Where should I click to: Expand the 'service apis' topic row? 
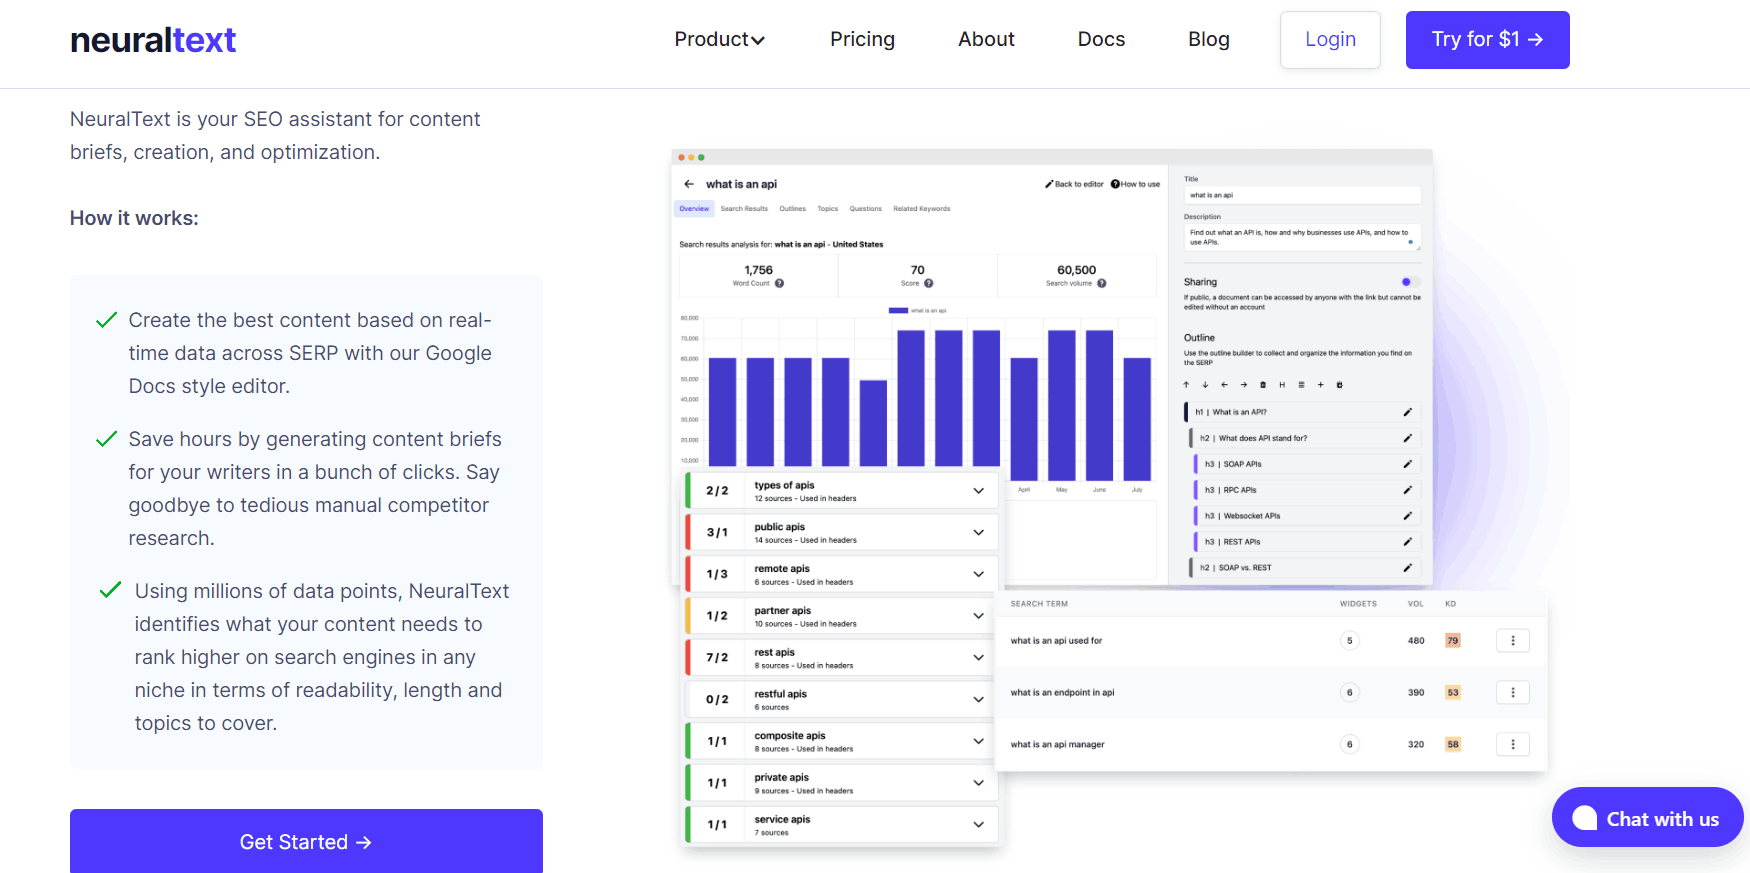tap(978, 825)
